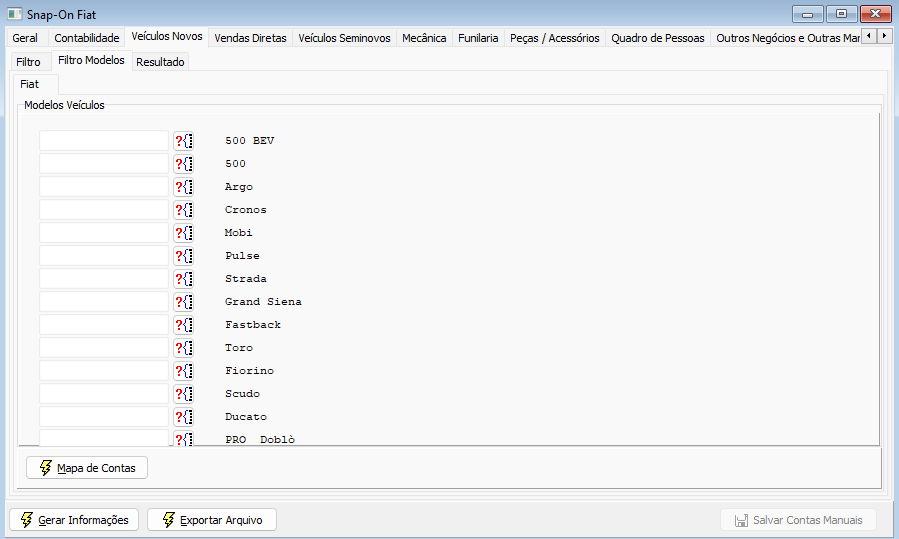Click the Grand Siena model label
This screenshot has height=539, width=899.
[263, 302]
